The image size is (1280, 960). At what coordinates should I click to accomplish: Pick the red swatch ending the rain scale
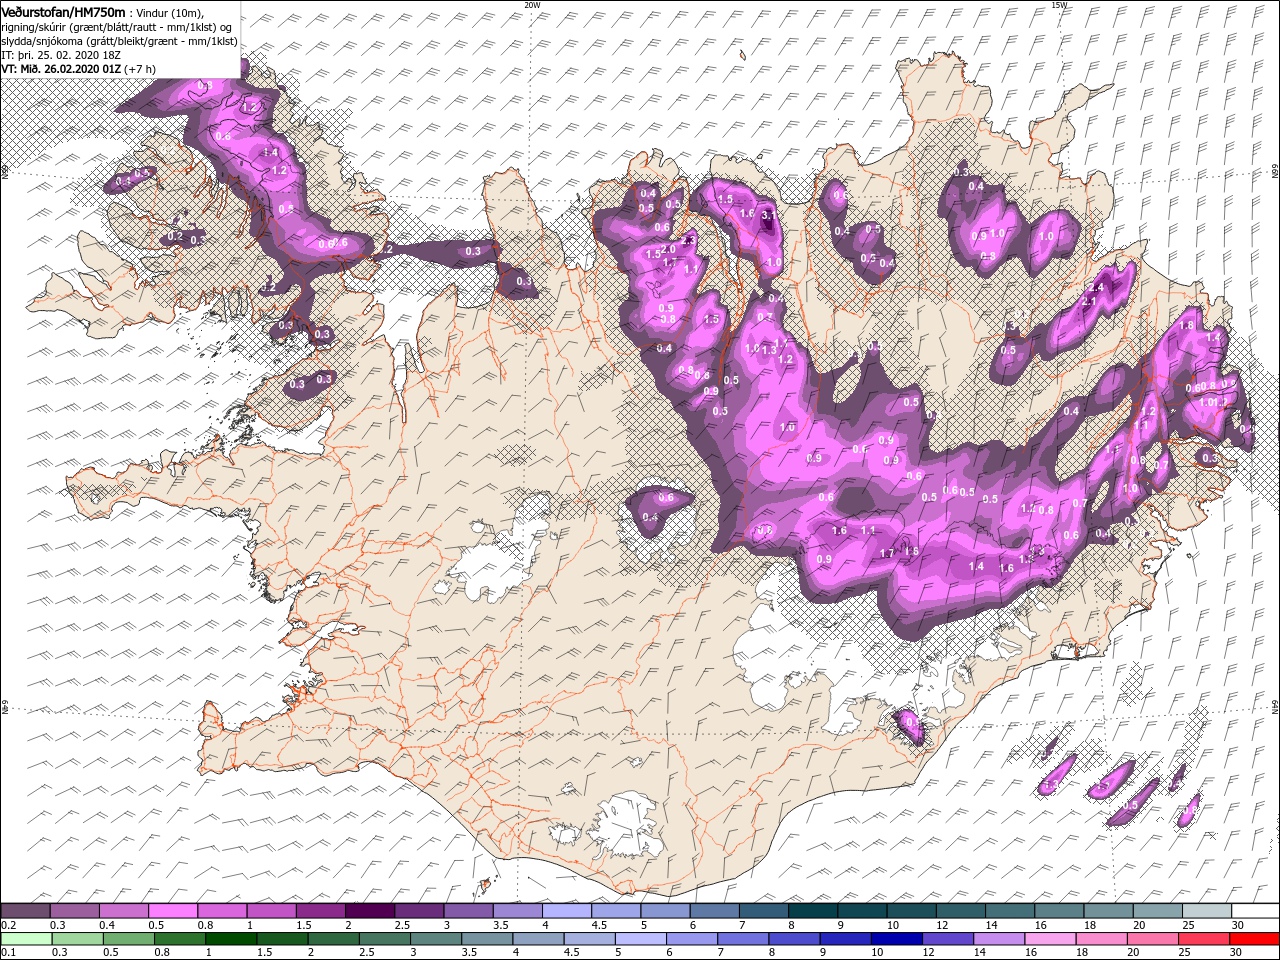1254,939
